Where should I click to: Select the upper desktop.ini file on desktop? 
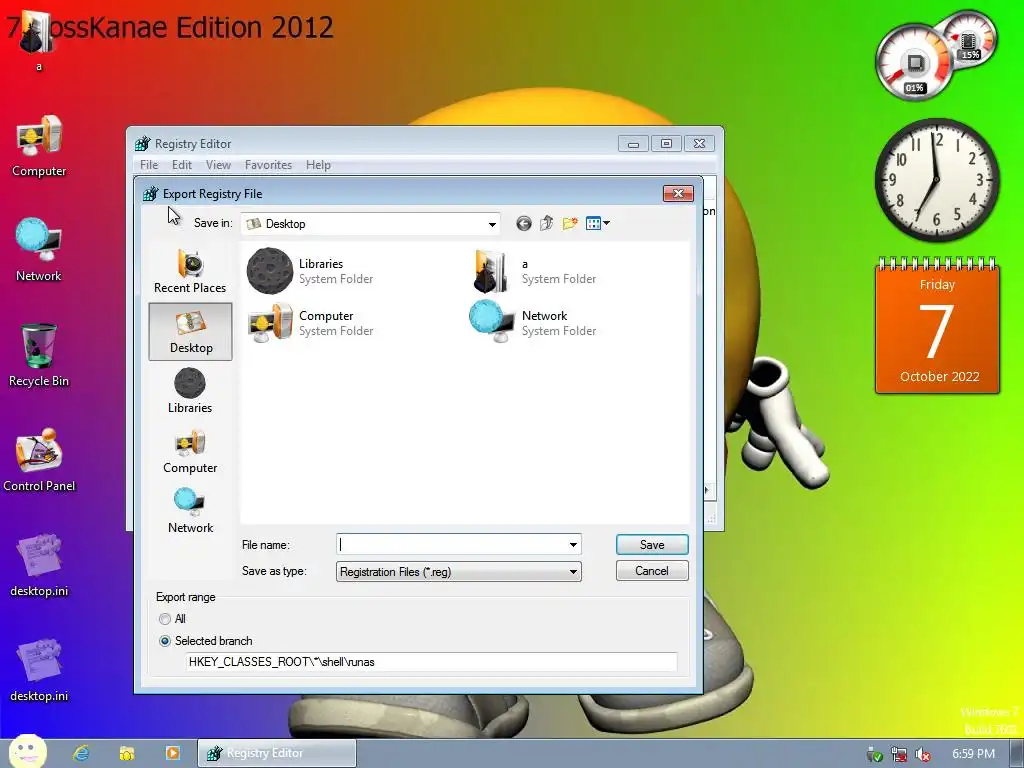click(39, 566)
